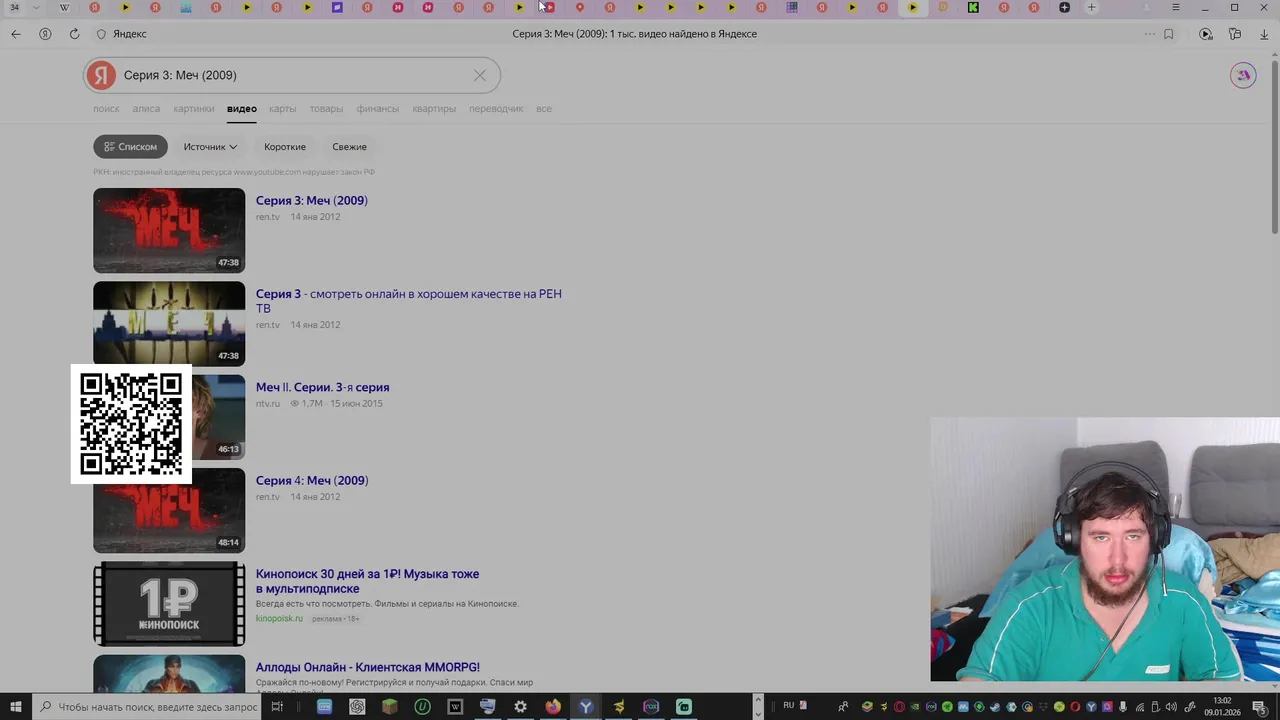The height and width of the screenshot is (720, 1280).
Task: Play the Серия 4: Меч thumbnail 48:14
Action: point(169,510)
